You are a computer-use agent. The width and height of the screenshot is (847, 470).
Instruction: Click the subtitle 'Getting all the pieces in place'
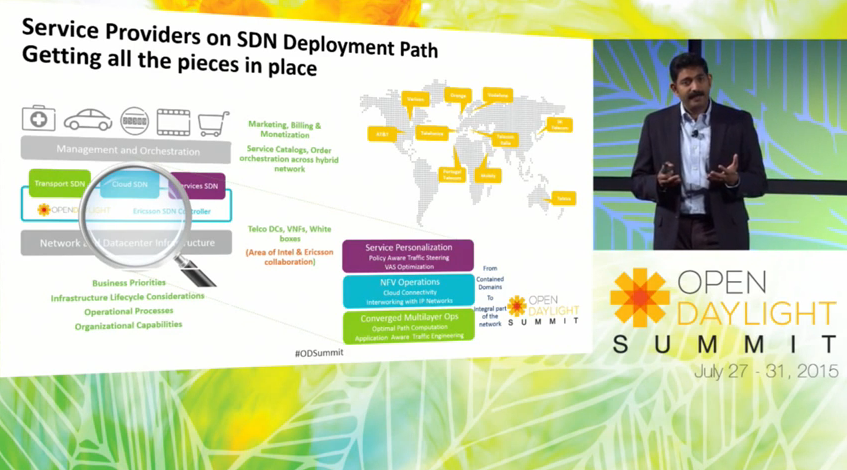click(169, 62)
